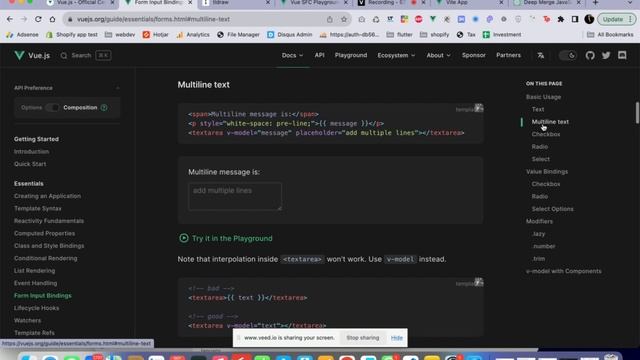This screenshot has width=640, height=360.
Task: Toggle Options/Composition API switch
Action: coord(52,108)
